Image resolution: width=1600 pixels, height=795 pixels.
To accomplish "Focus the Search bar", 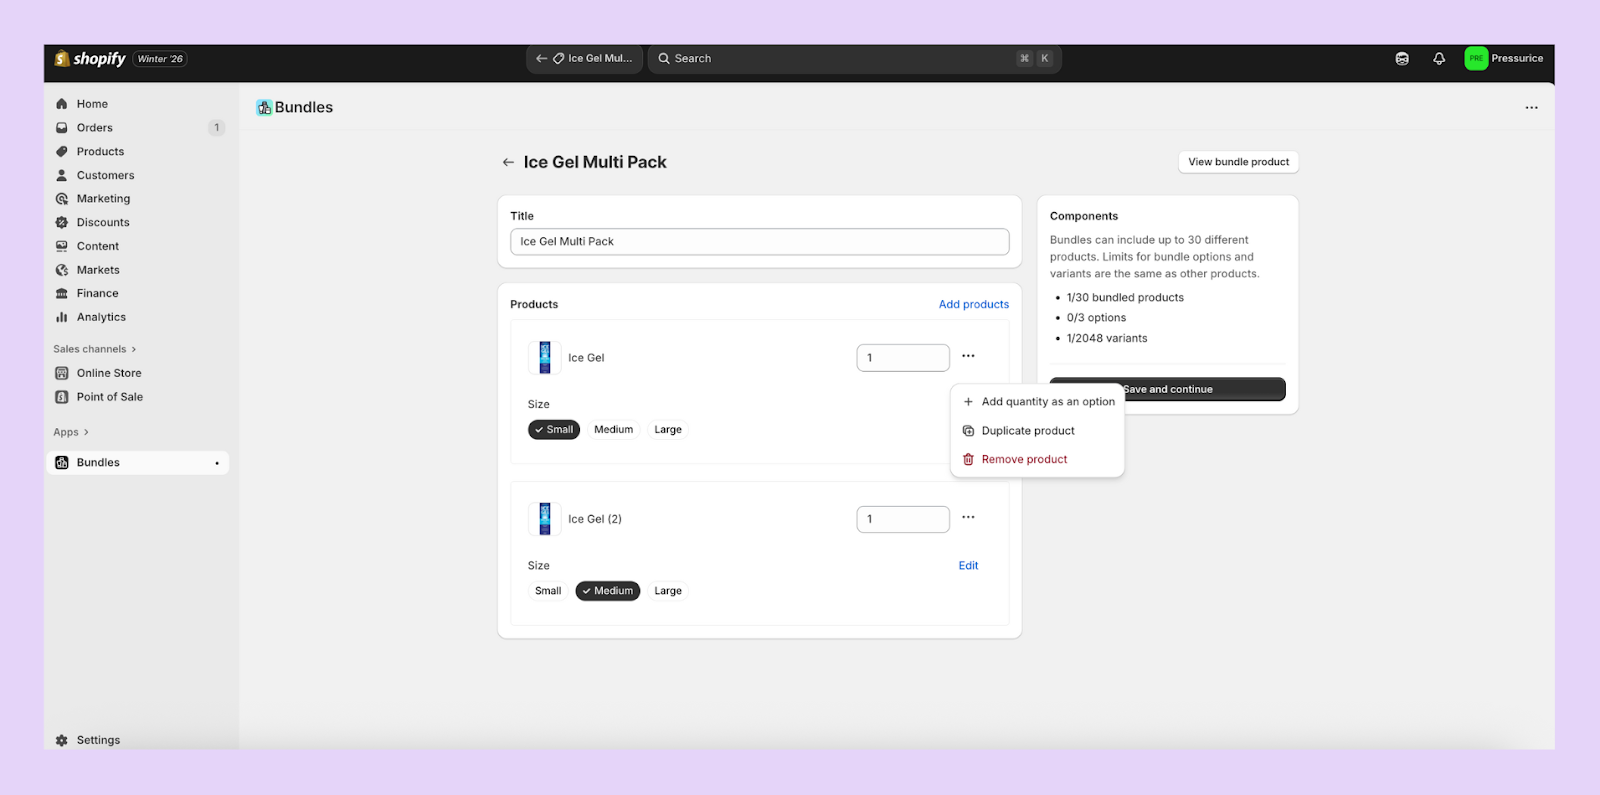I will [855, 59].
